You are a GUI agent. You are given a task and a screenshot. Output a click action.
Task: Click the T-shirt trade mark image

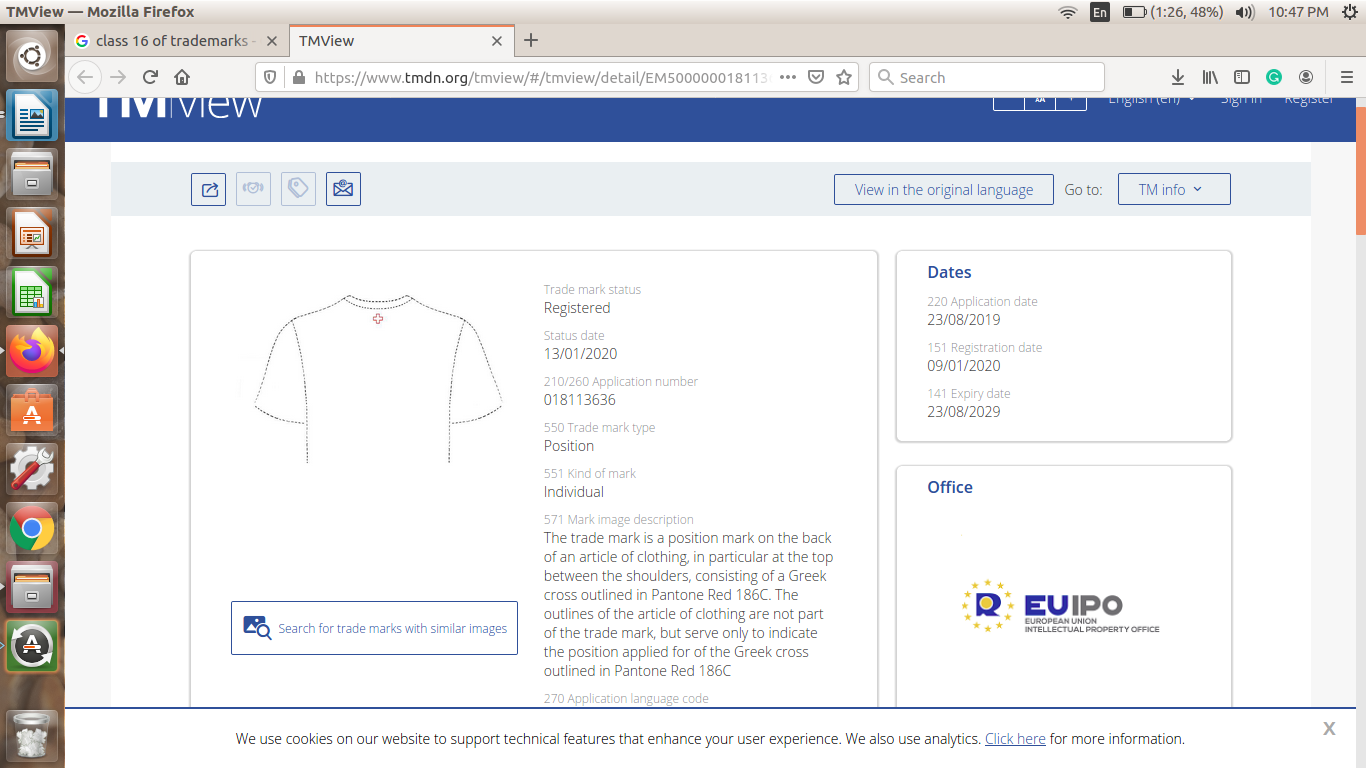tap(377, 378)
